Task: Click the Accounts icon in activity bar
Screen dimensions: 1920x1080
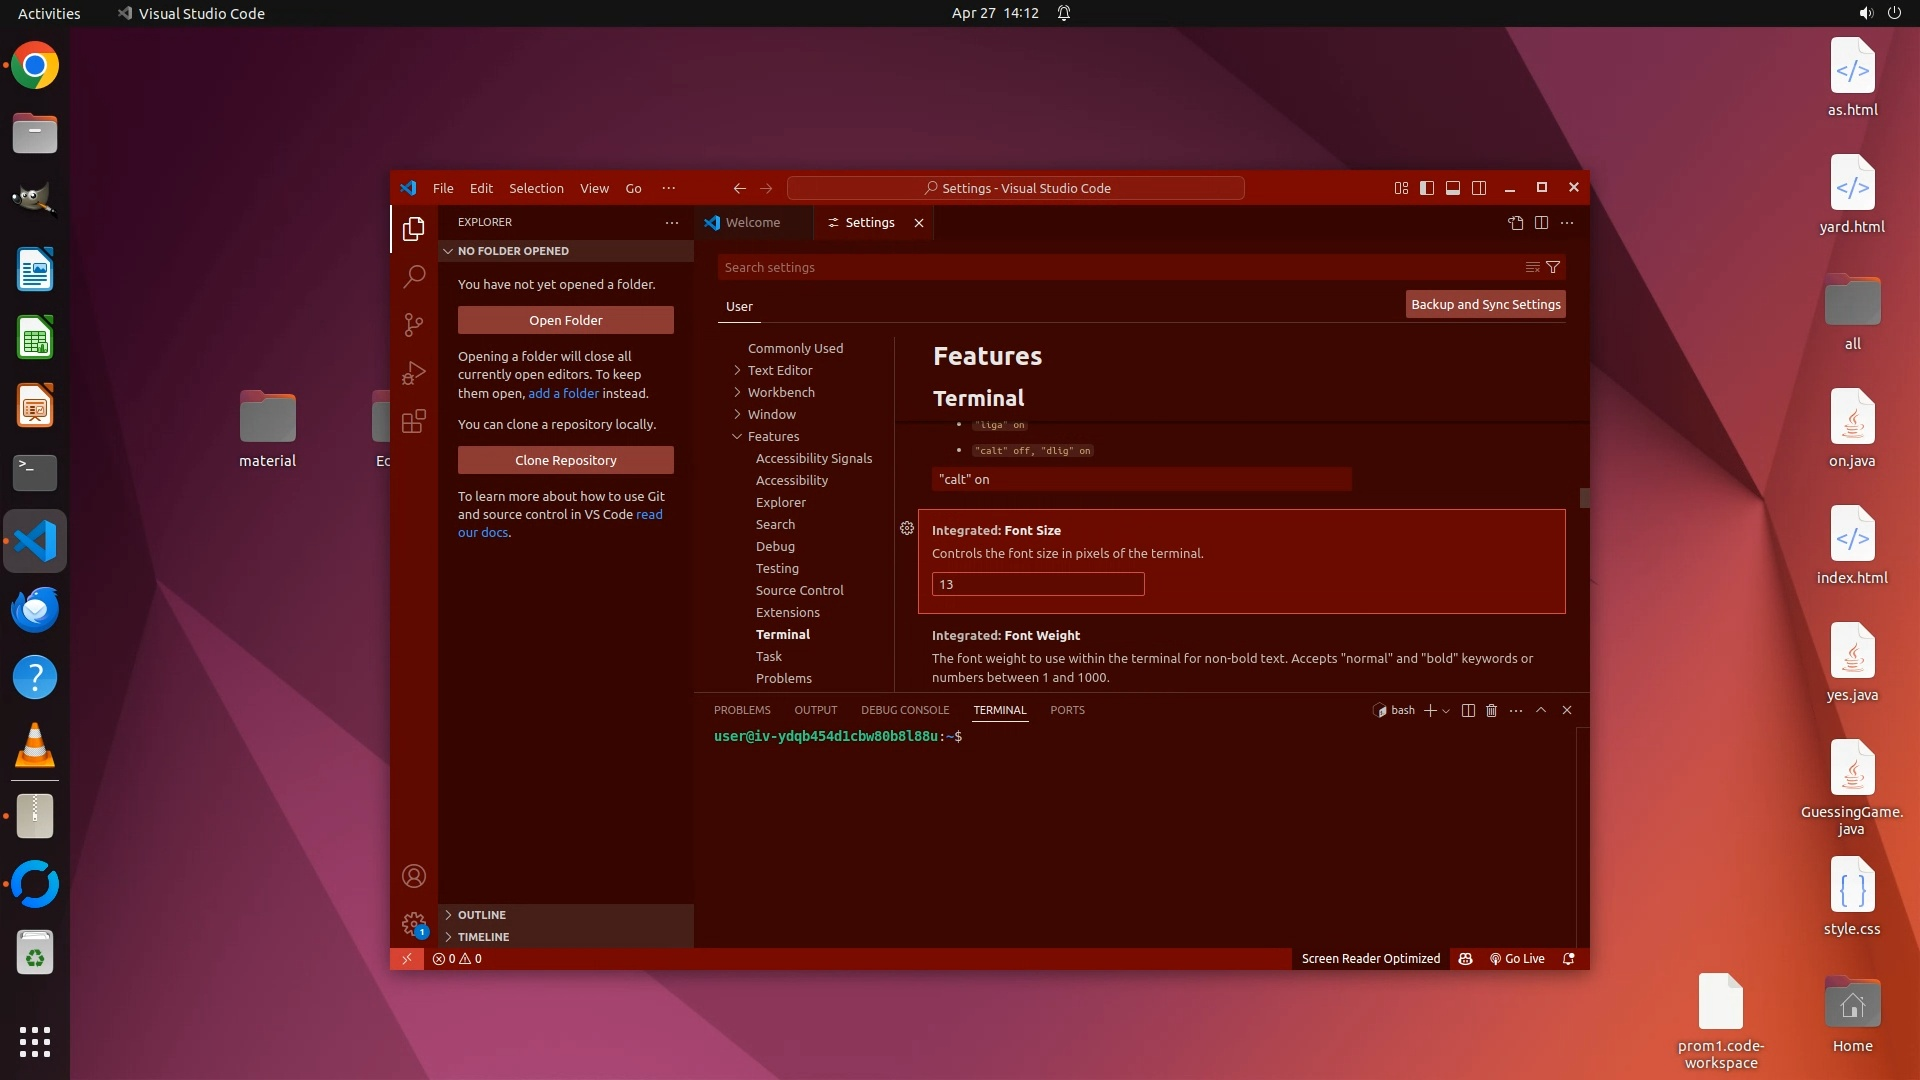Action: (x=414, y=876)
